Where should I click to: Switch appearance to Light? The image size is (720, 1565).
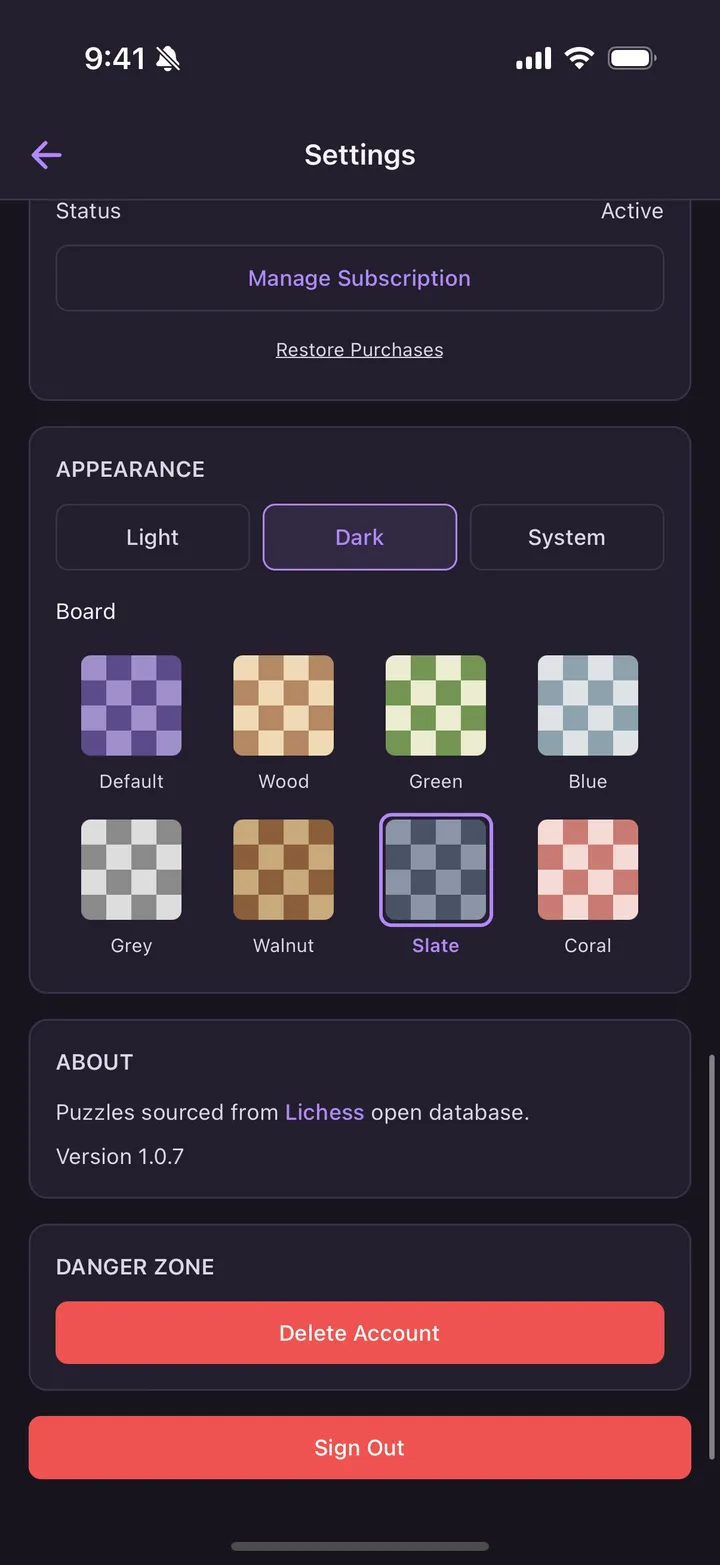(153, 537)
